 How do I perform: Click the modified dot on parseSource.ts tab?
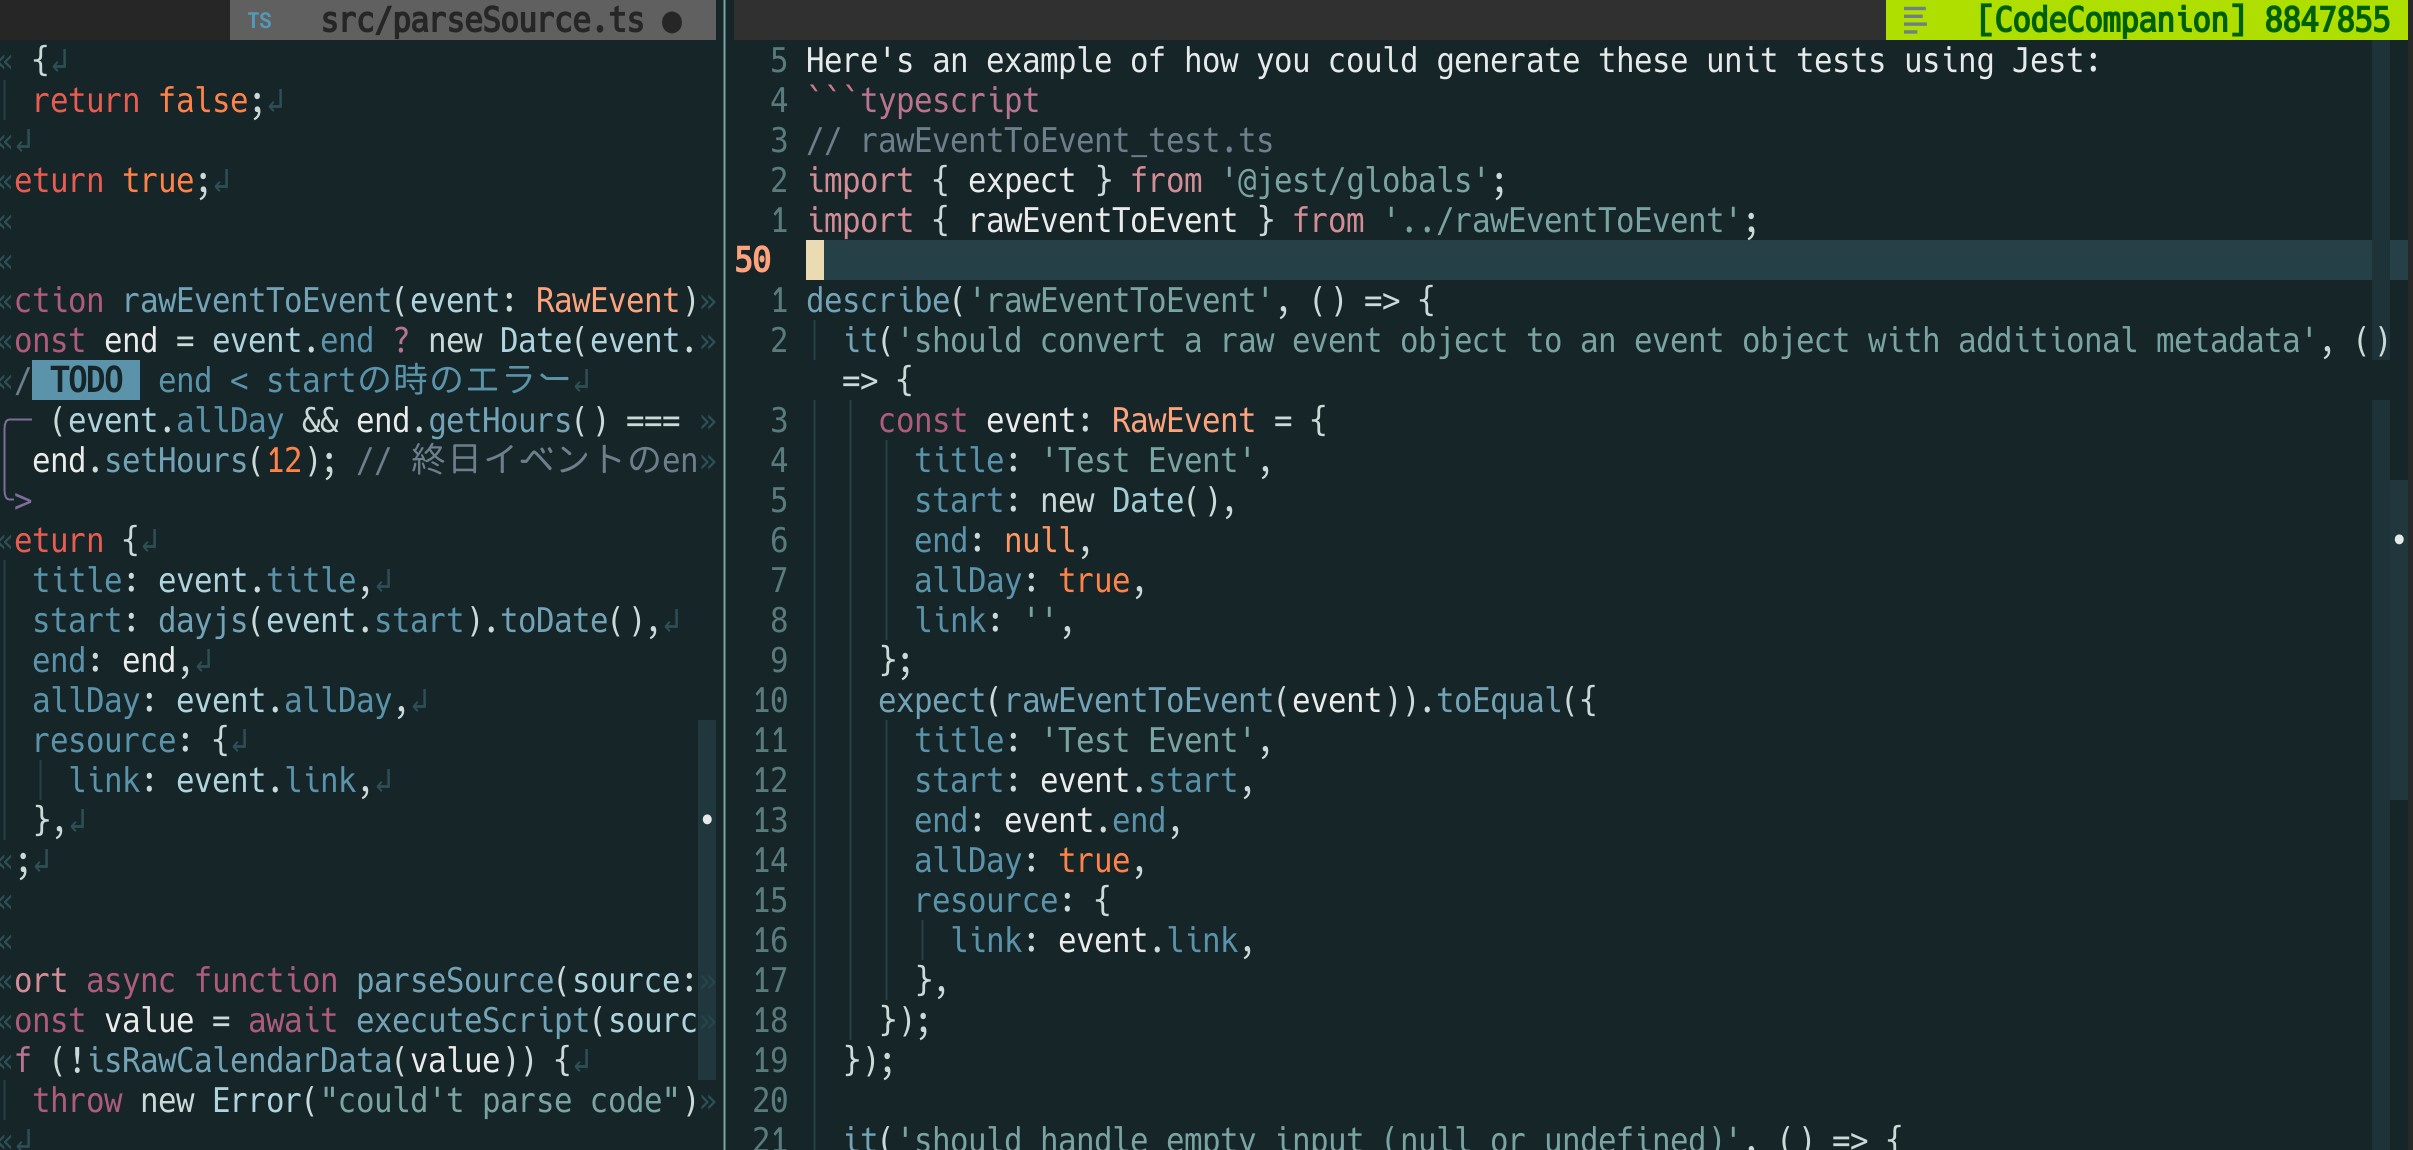coord(672,22)
